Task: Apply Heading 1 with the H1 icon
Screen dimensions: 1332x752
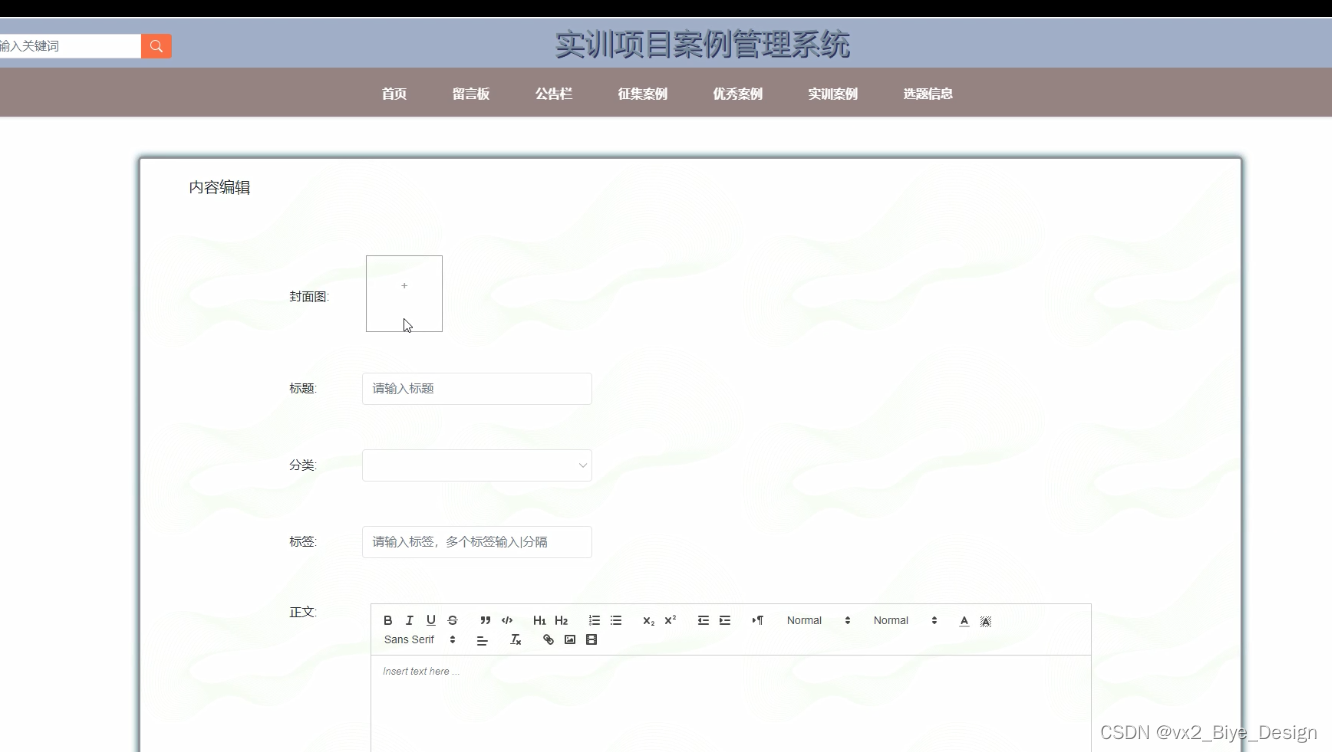Action: point(540,621)
